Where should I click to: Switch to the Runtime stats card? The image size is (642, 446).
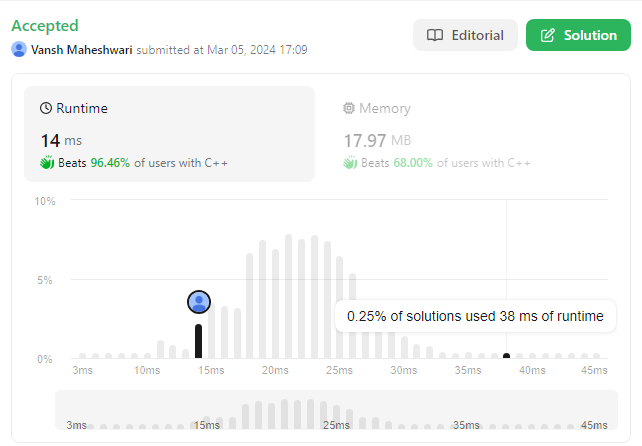[x=169, y=133]
